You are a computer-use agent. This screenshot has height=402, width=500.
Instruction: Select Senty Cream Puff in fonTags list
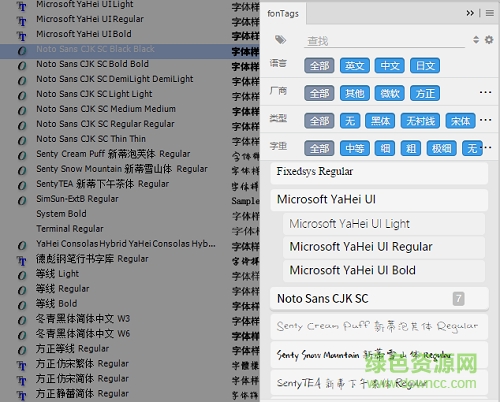(379, 326)
